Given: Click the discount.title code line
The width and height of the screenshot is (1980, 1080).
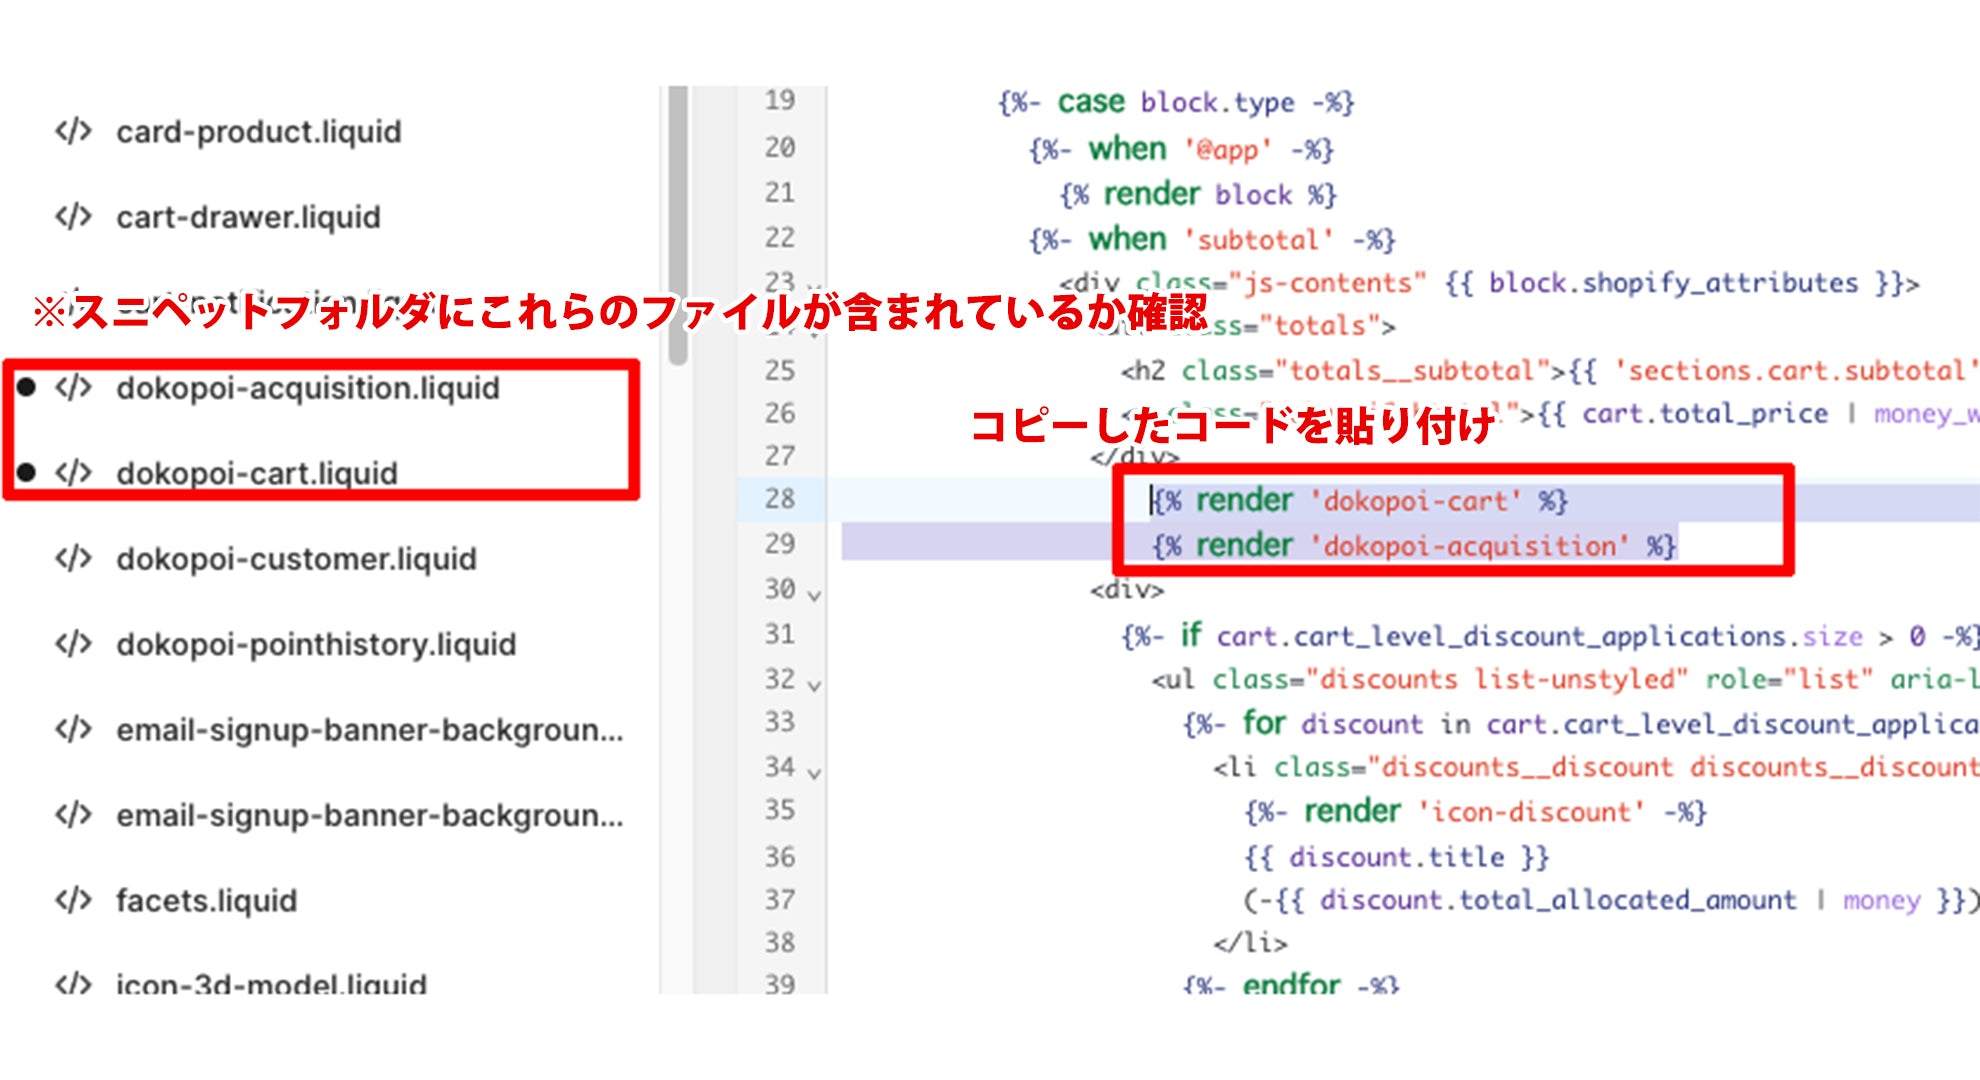Looking at the screenshot, I should (x=1396, y=857).
